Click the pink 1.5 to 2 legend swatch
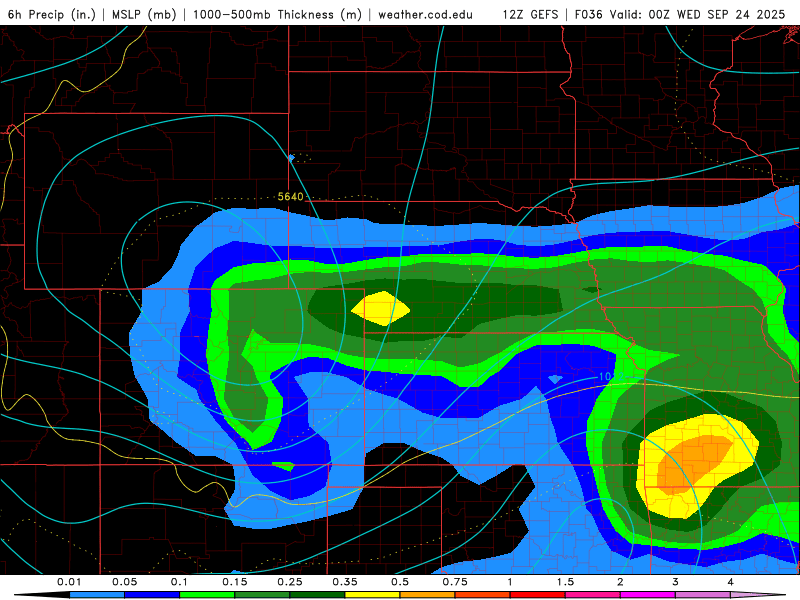The image size is (800, 600). coord(593,595)
